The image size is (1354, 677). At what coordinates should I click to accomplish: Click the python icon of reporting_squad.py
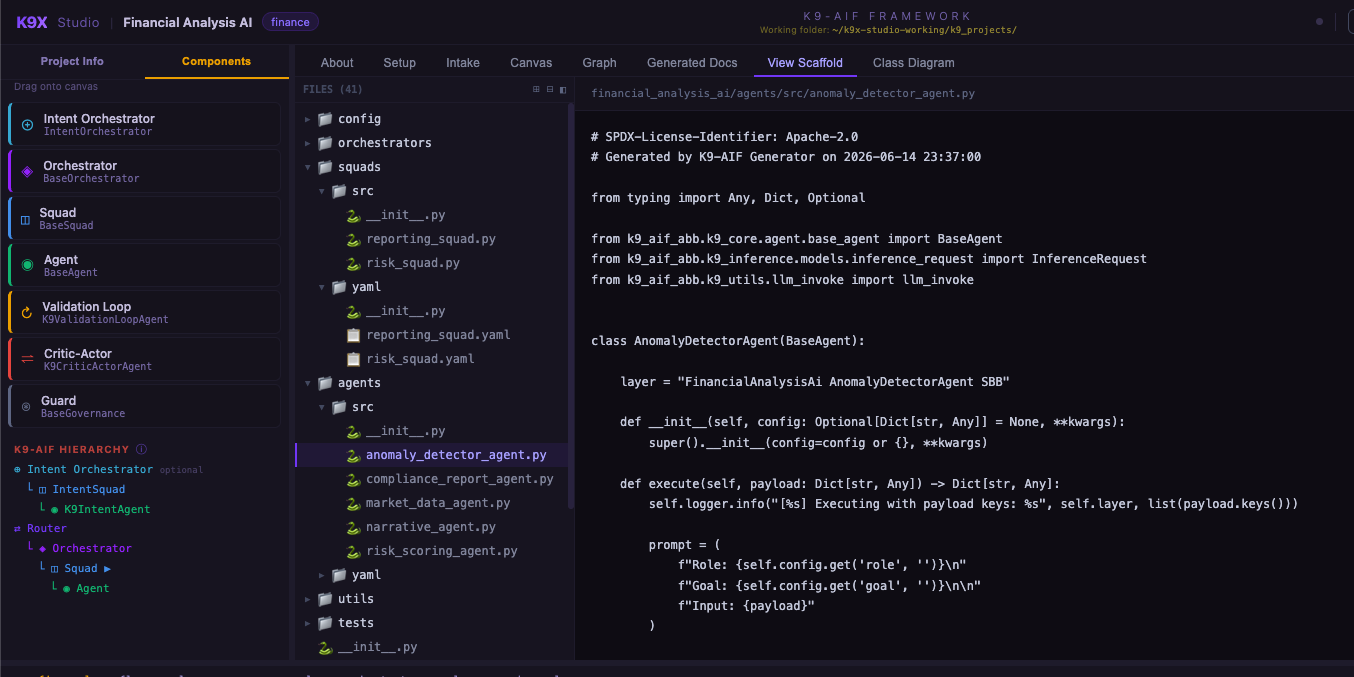(353, 239)
